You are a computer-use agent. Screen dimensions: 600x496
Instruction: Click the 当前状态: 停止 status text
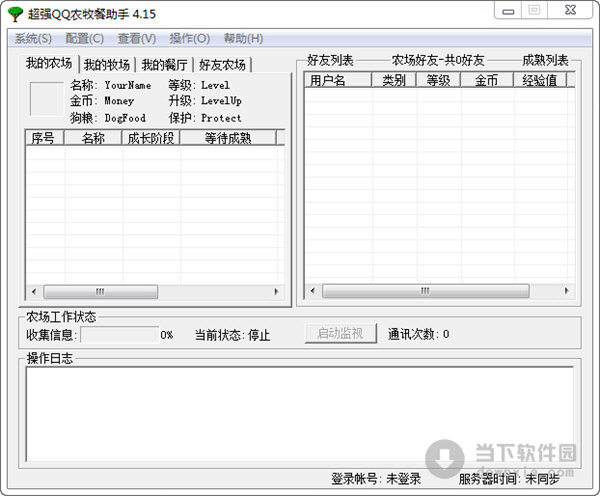(x=232, y=335)
